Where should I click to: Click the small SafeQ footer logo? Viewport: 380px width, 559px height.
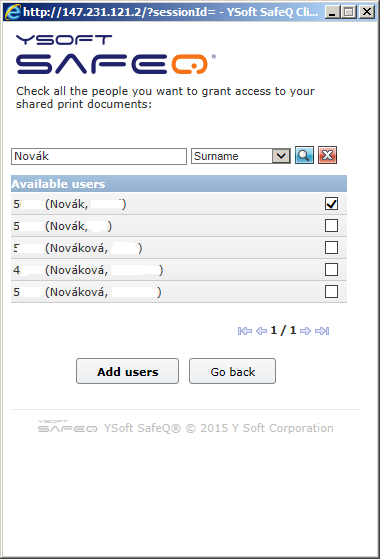coord(68,426)
